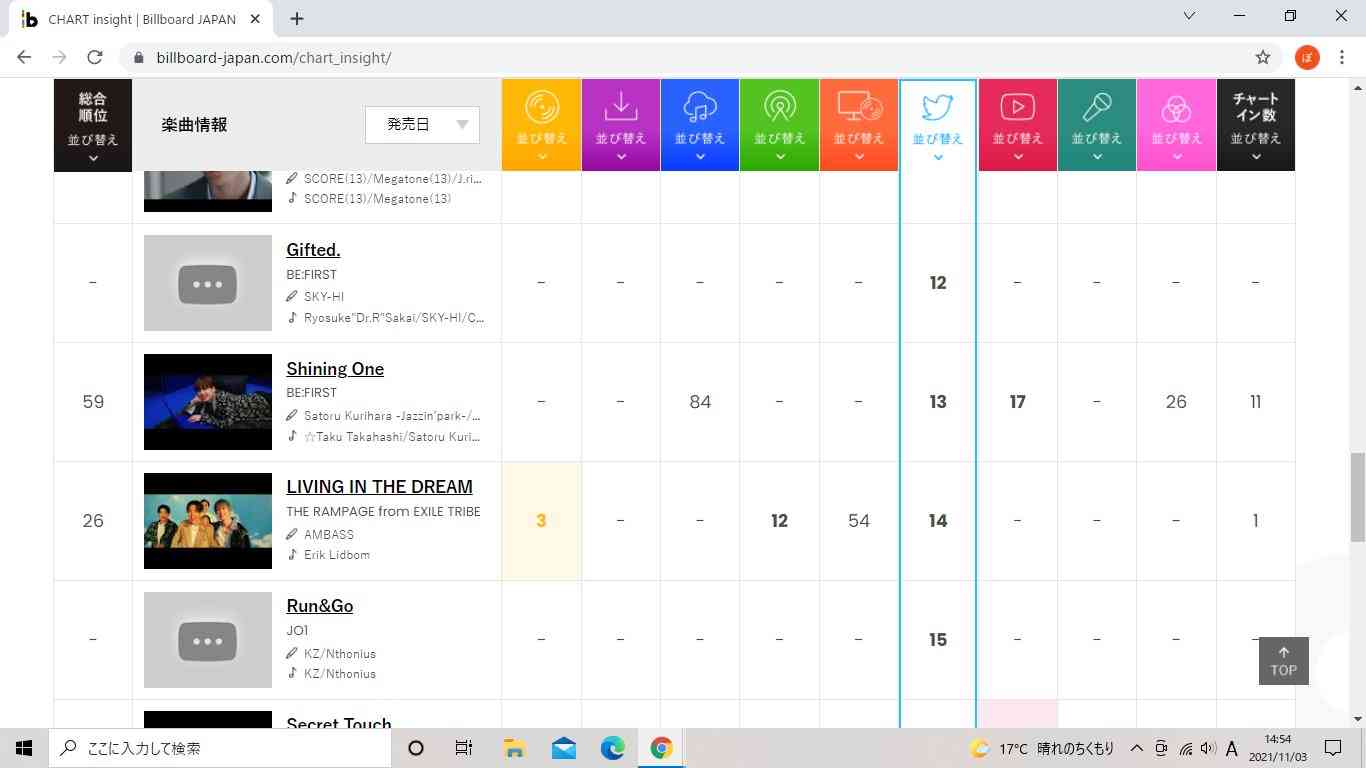Open the Shining One song link
This screenshot has width=1366, height=768.
coord(335,369)
